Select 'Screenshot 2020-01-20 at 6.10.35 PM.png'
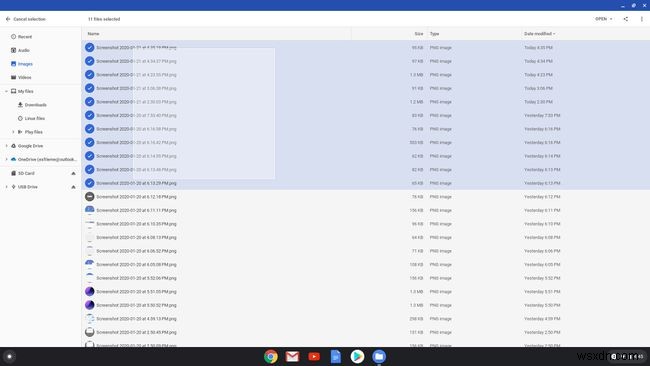650x366 pixels. click(x=136, y=224)
